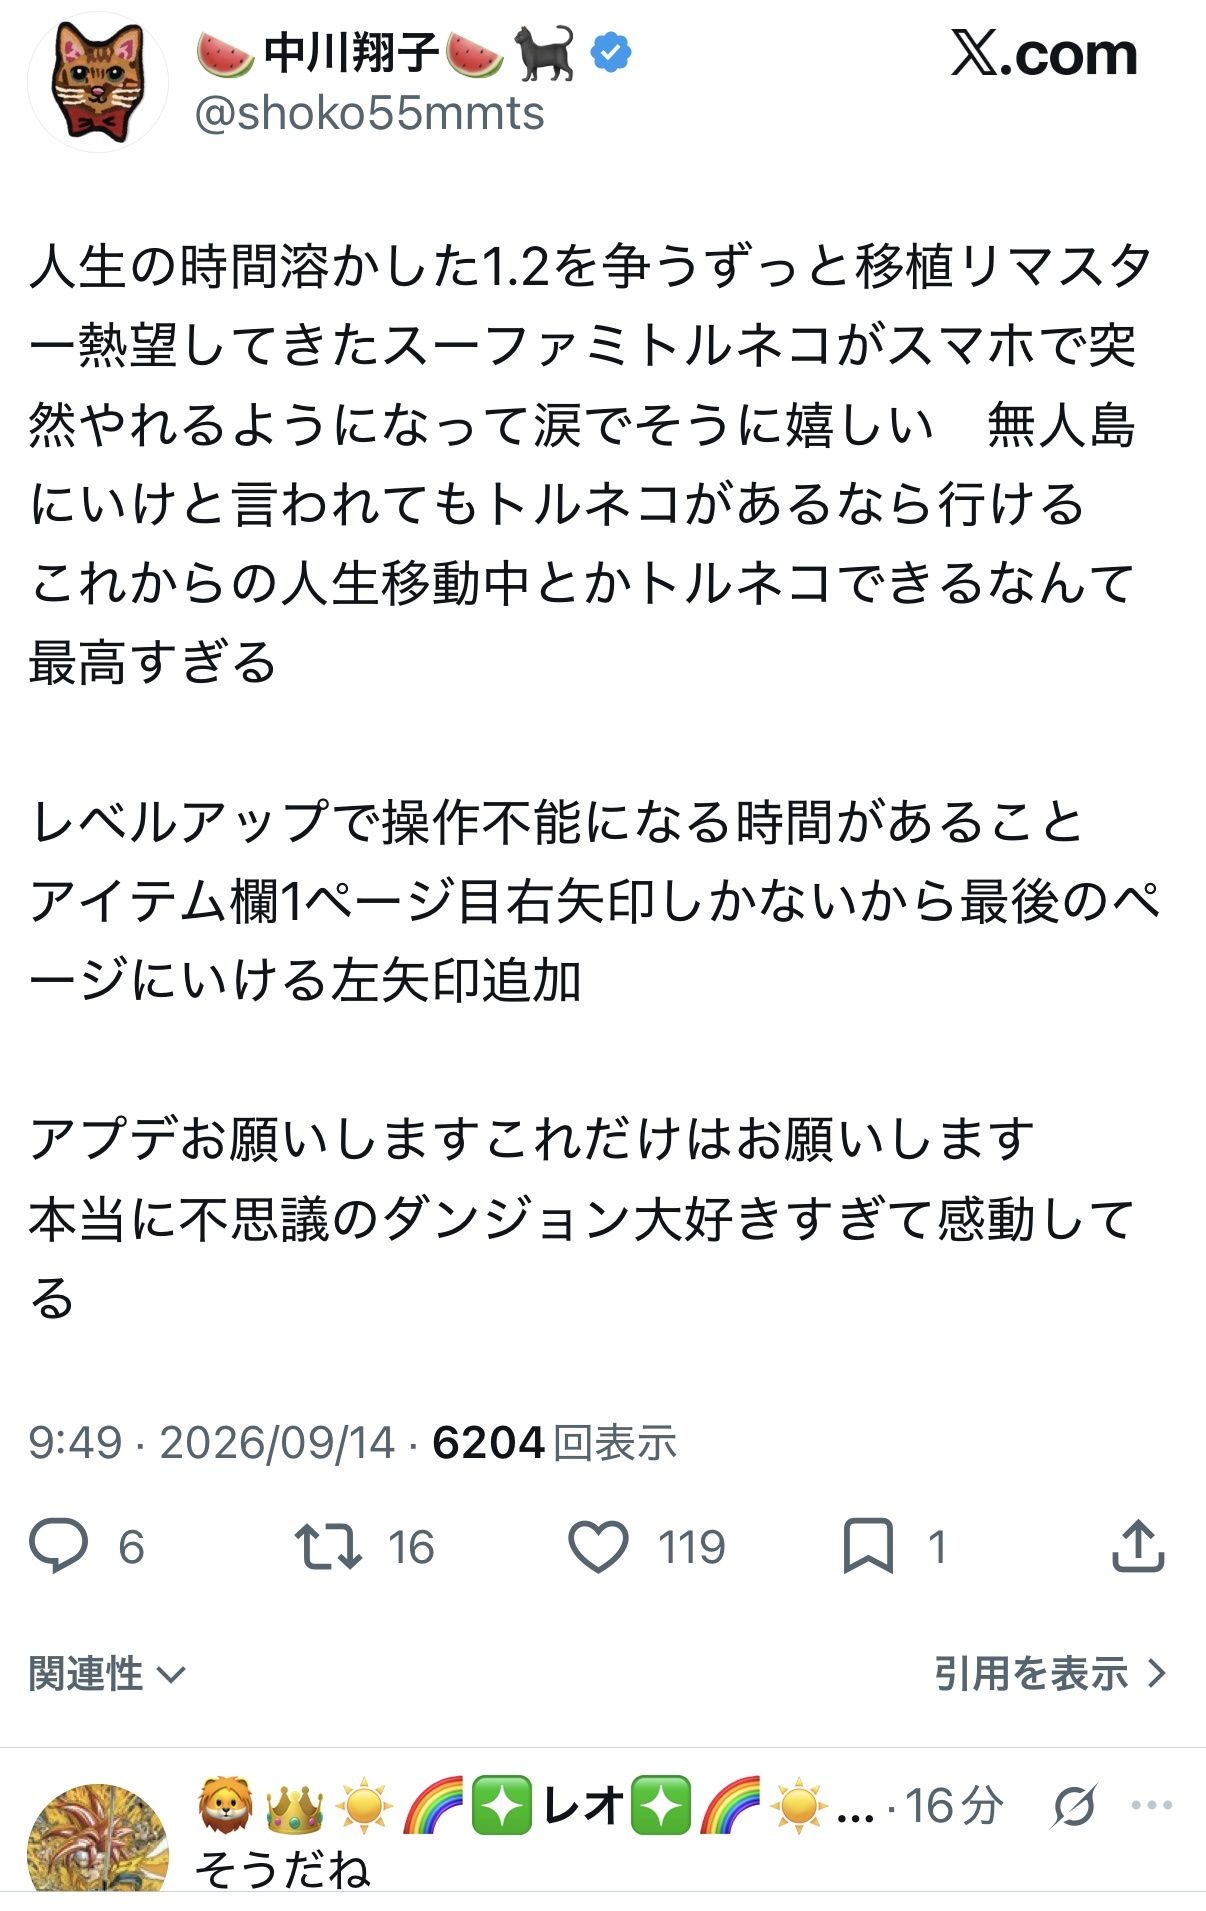
Task: Expand the 関連性 sort dropdown
Action: point(107,1673)
